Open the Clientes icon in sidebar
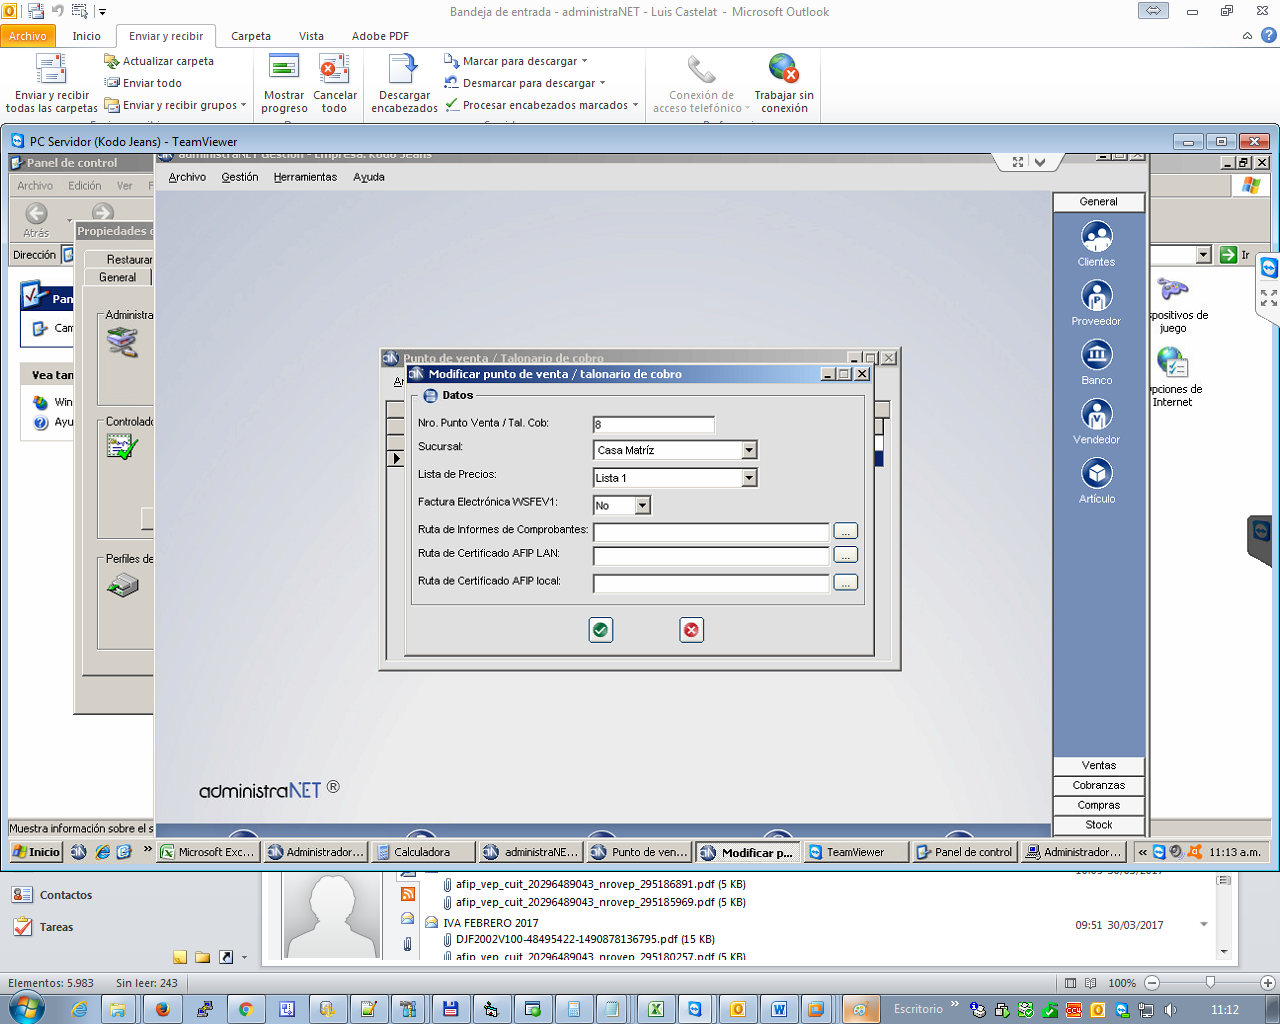Viewport: 1280px width, 1024px height. click(1096, 237)
